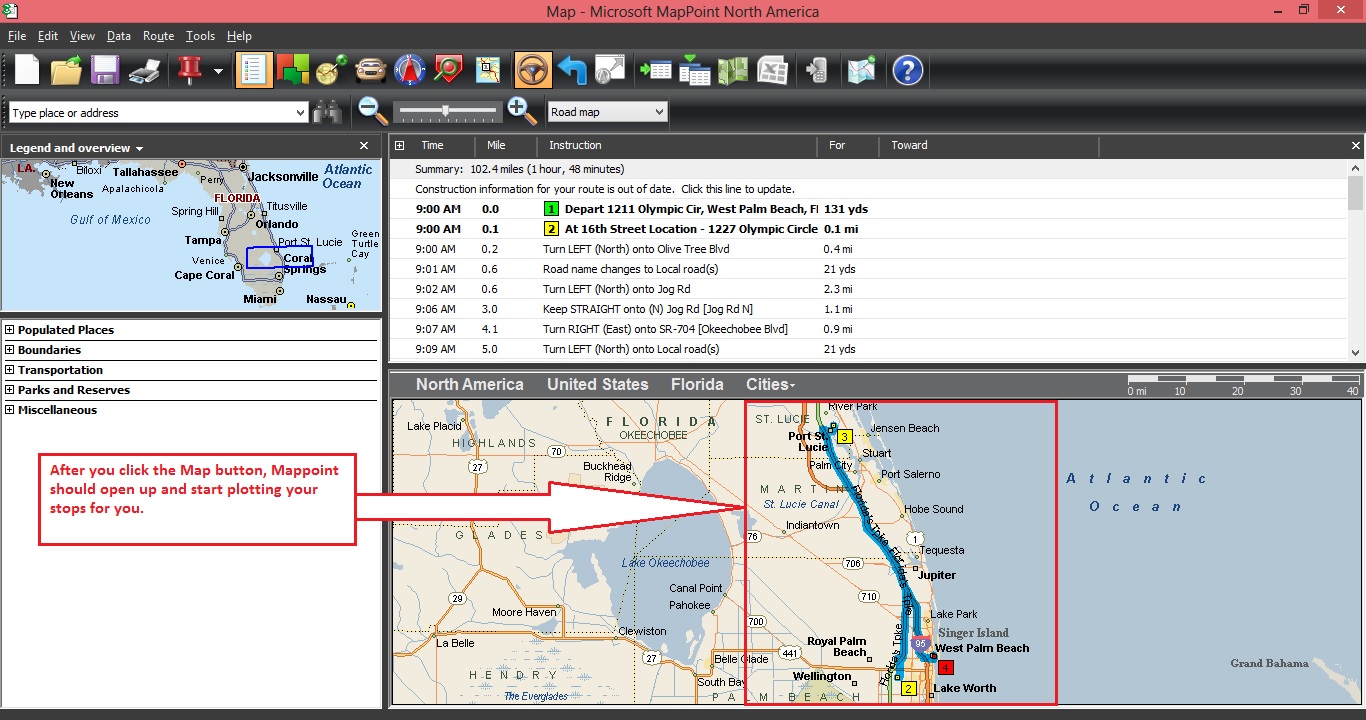Expand directions with the header plus box
1366x720 pixels.
tap(400, 146)
